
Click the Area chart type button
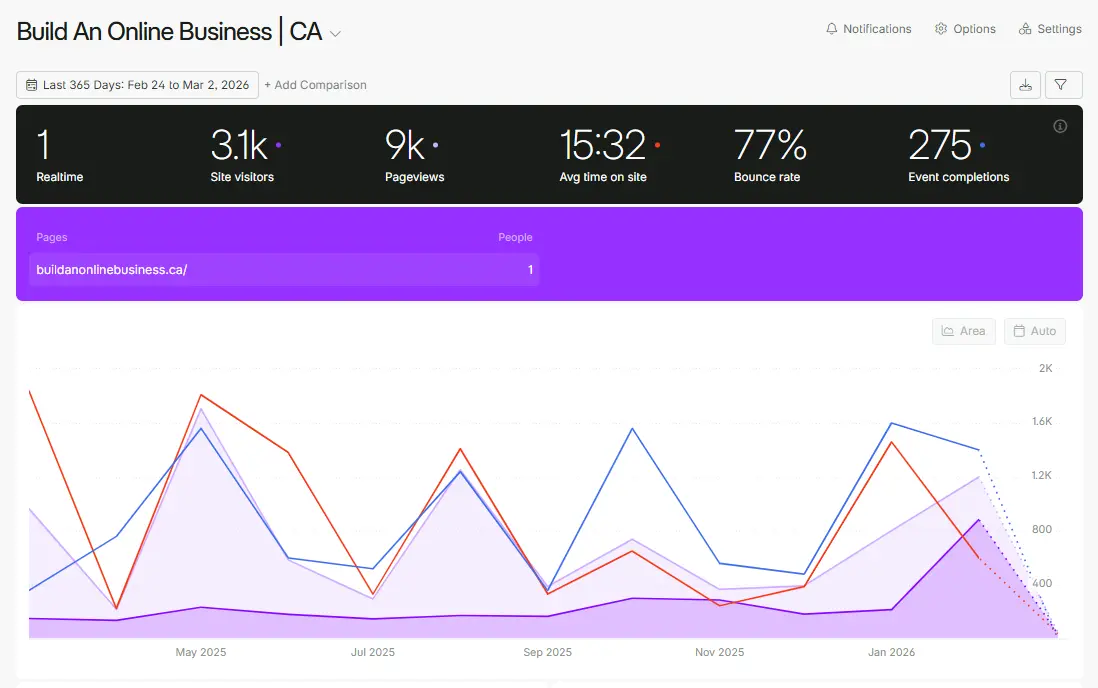[x=963, y=331]
